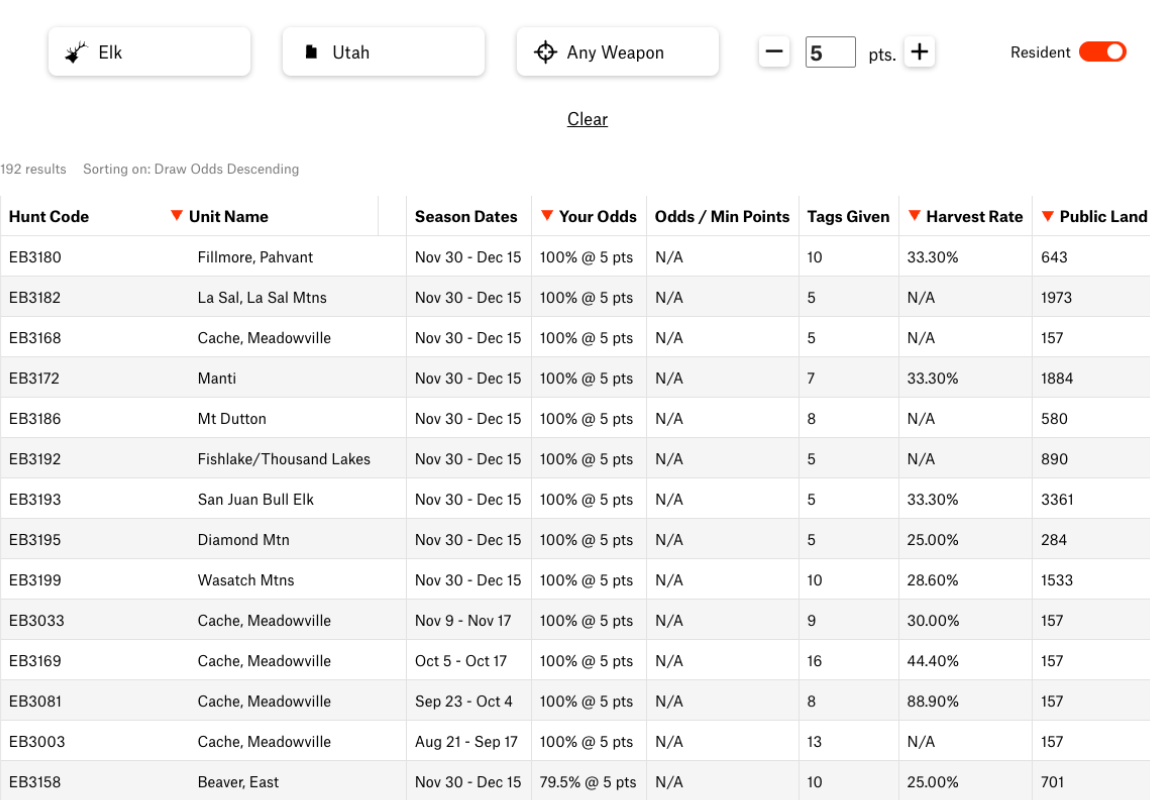The image size is (1150, 800).
Task: Disable the Resident toggle
Action: pyautogui.click(x=1102, y=52)
